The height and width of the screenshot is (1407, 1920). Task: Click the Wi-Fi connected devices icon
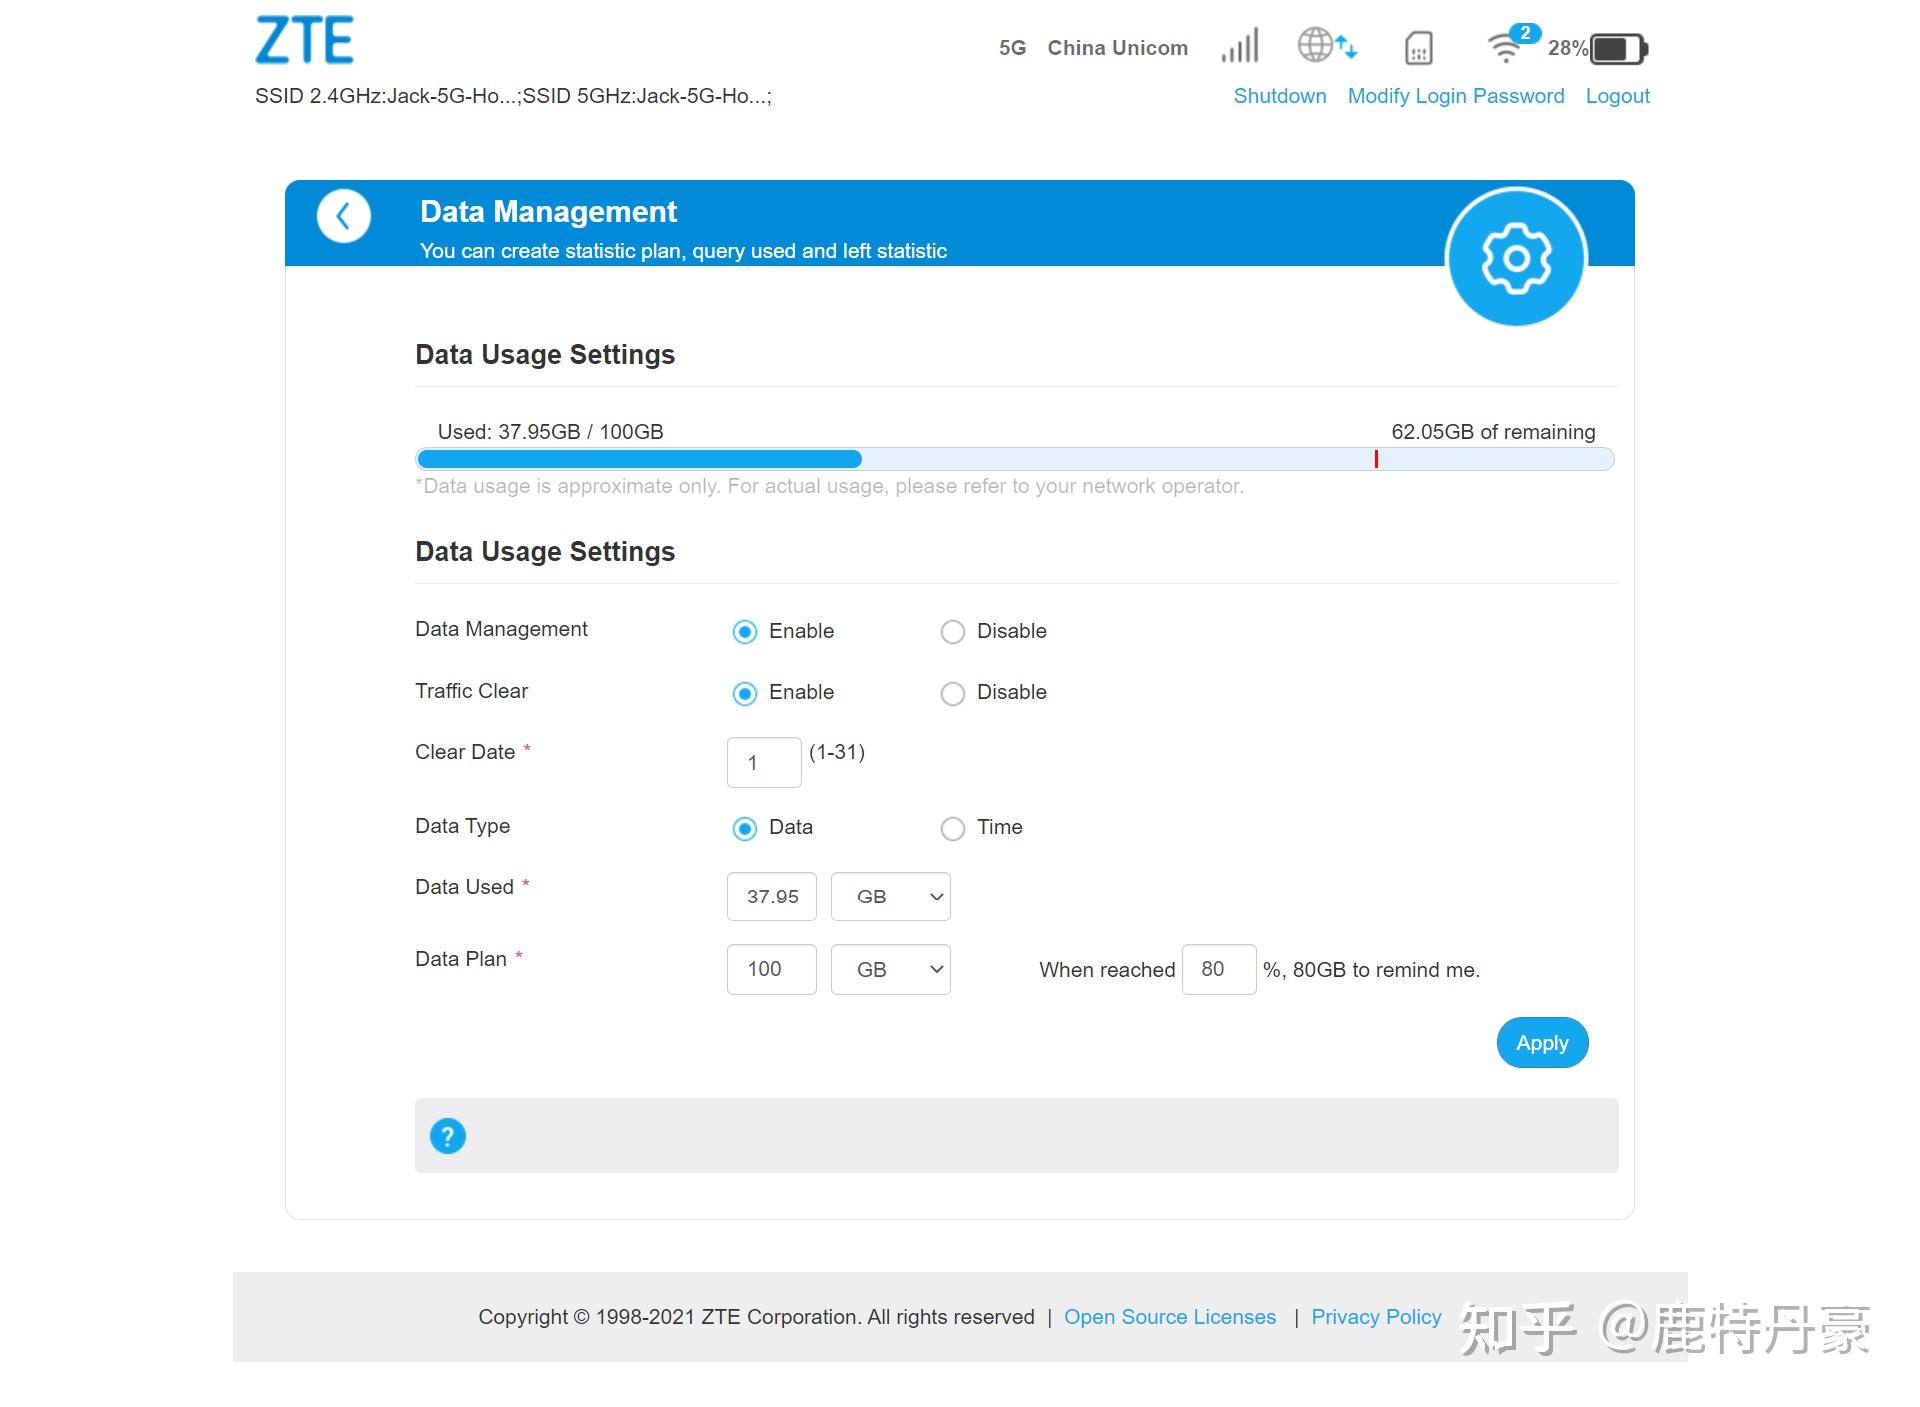(1505, 47)
